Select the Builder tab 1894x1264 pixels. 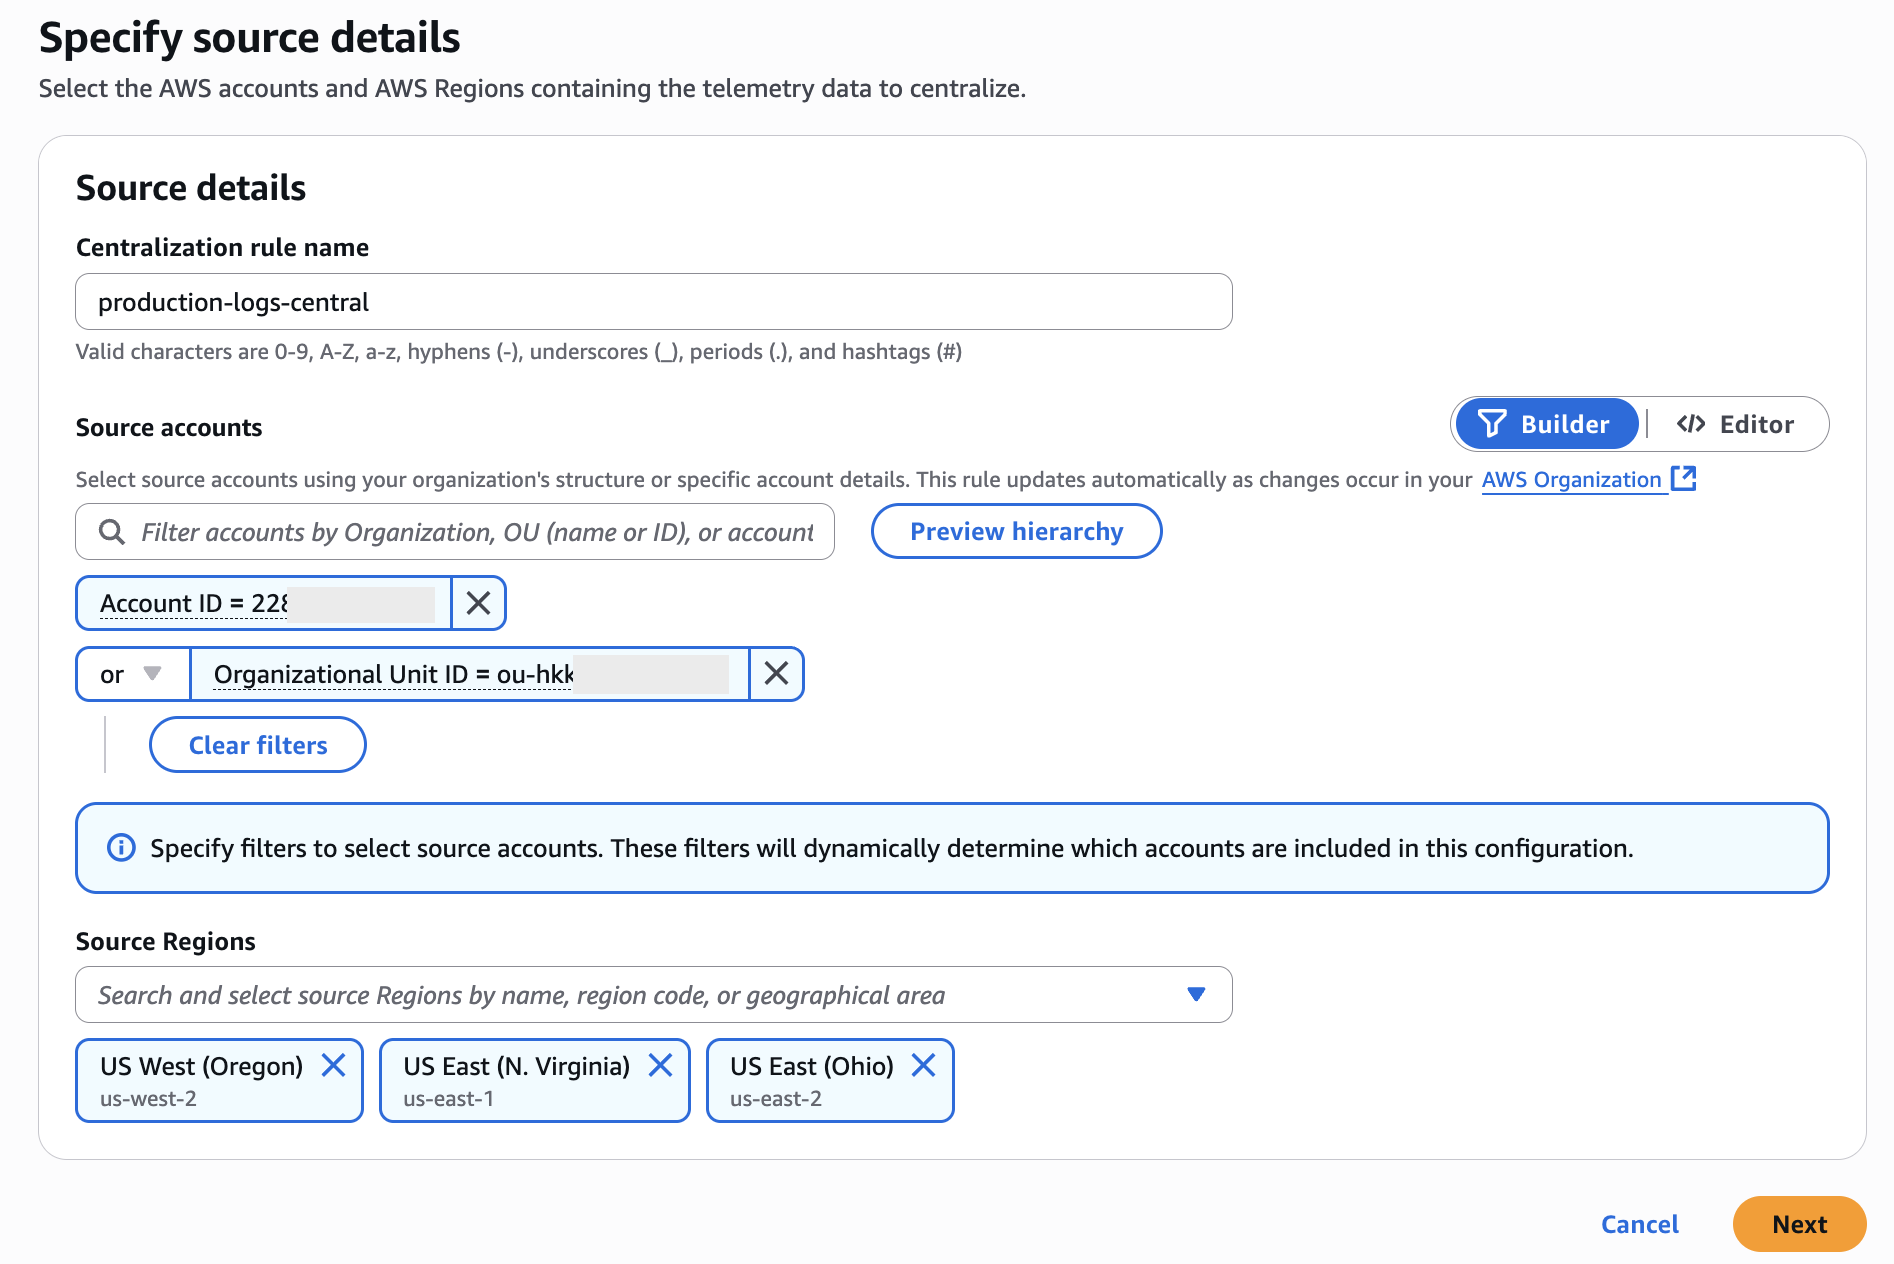1546,424
